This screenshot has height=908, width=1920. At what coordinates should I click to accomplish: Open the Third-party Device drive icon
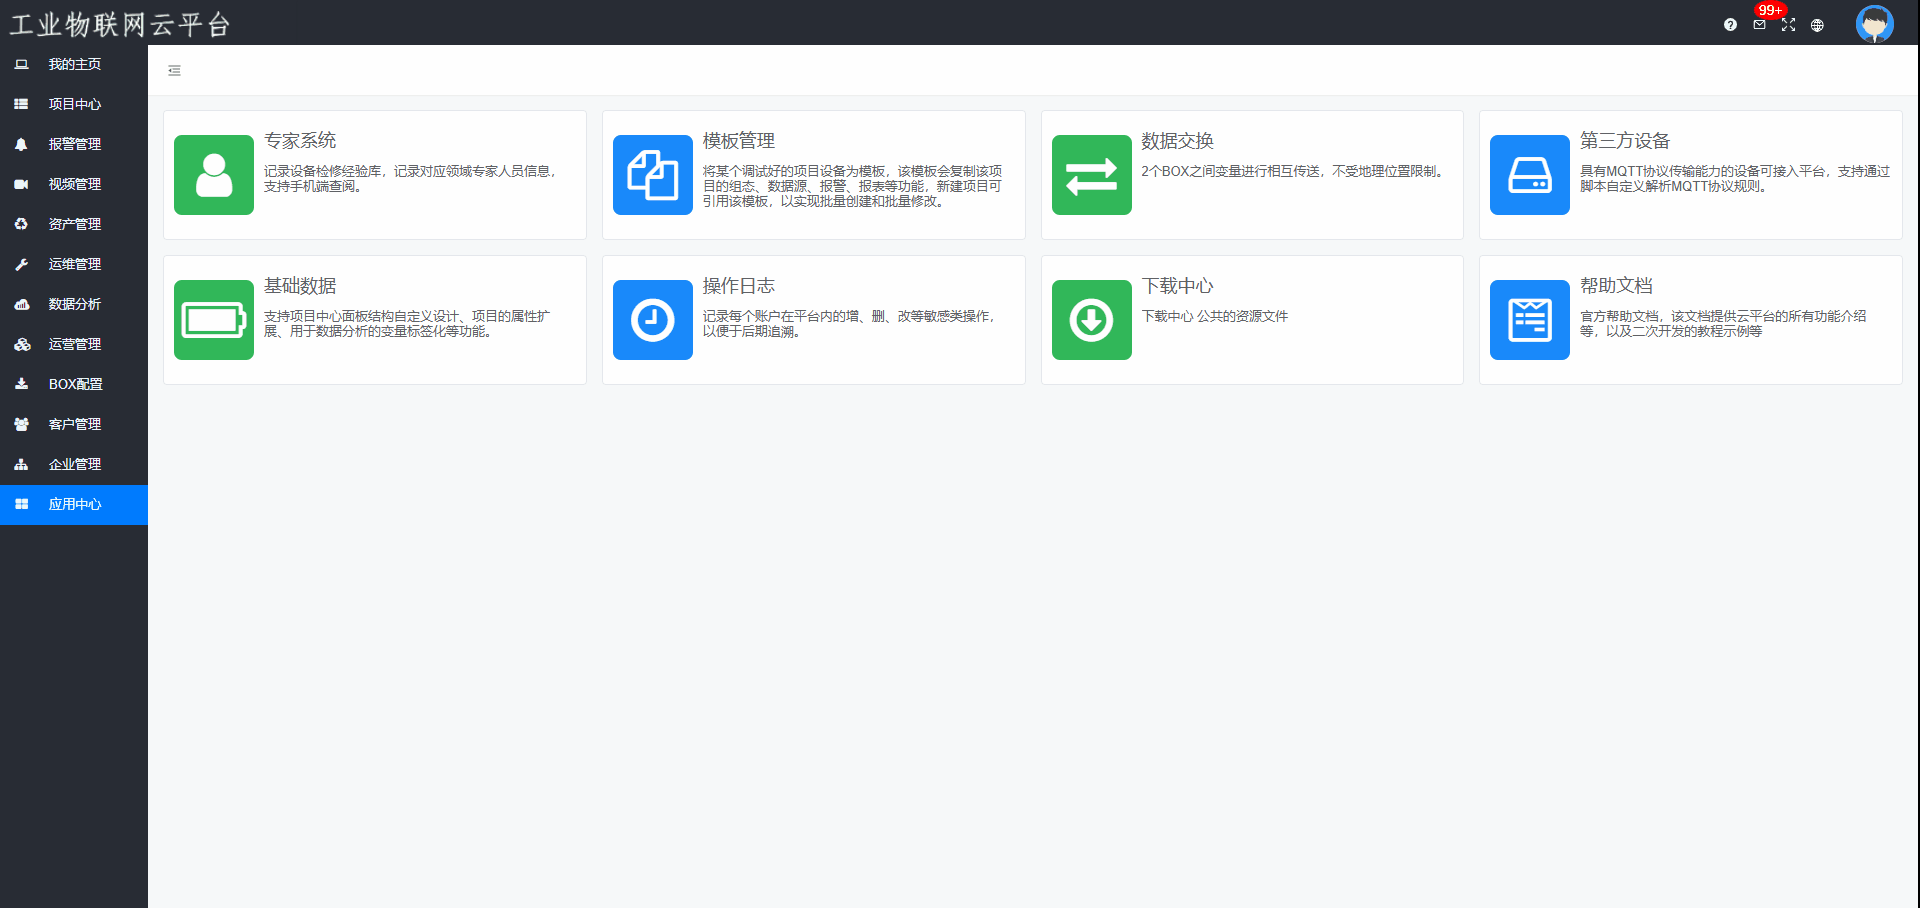point(1529,175)
